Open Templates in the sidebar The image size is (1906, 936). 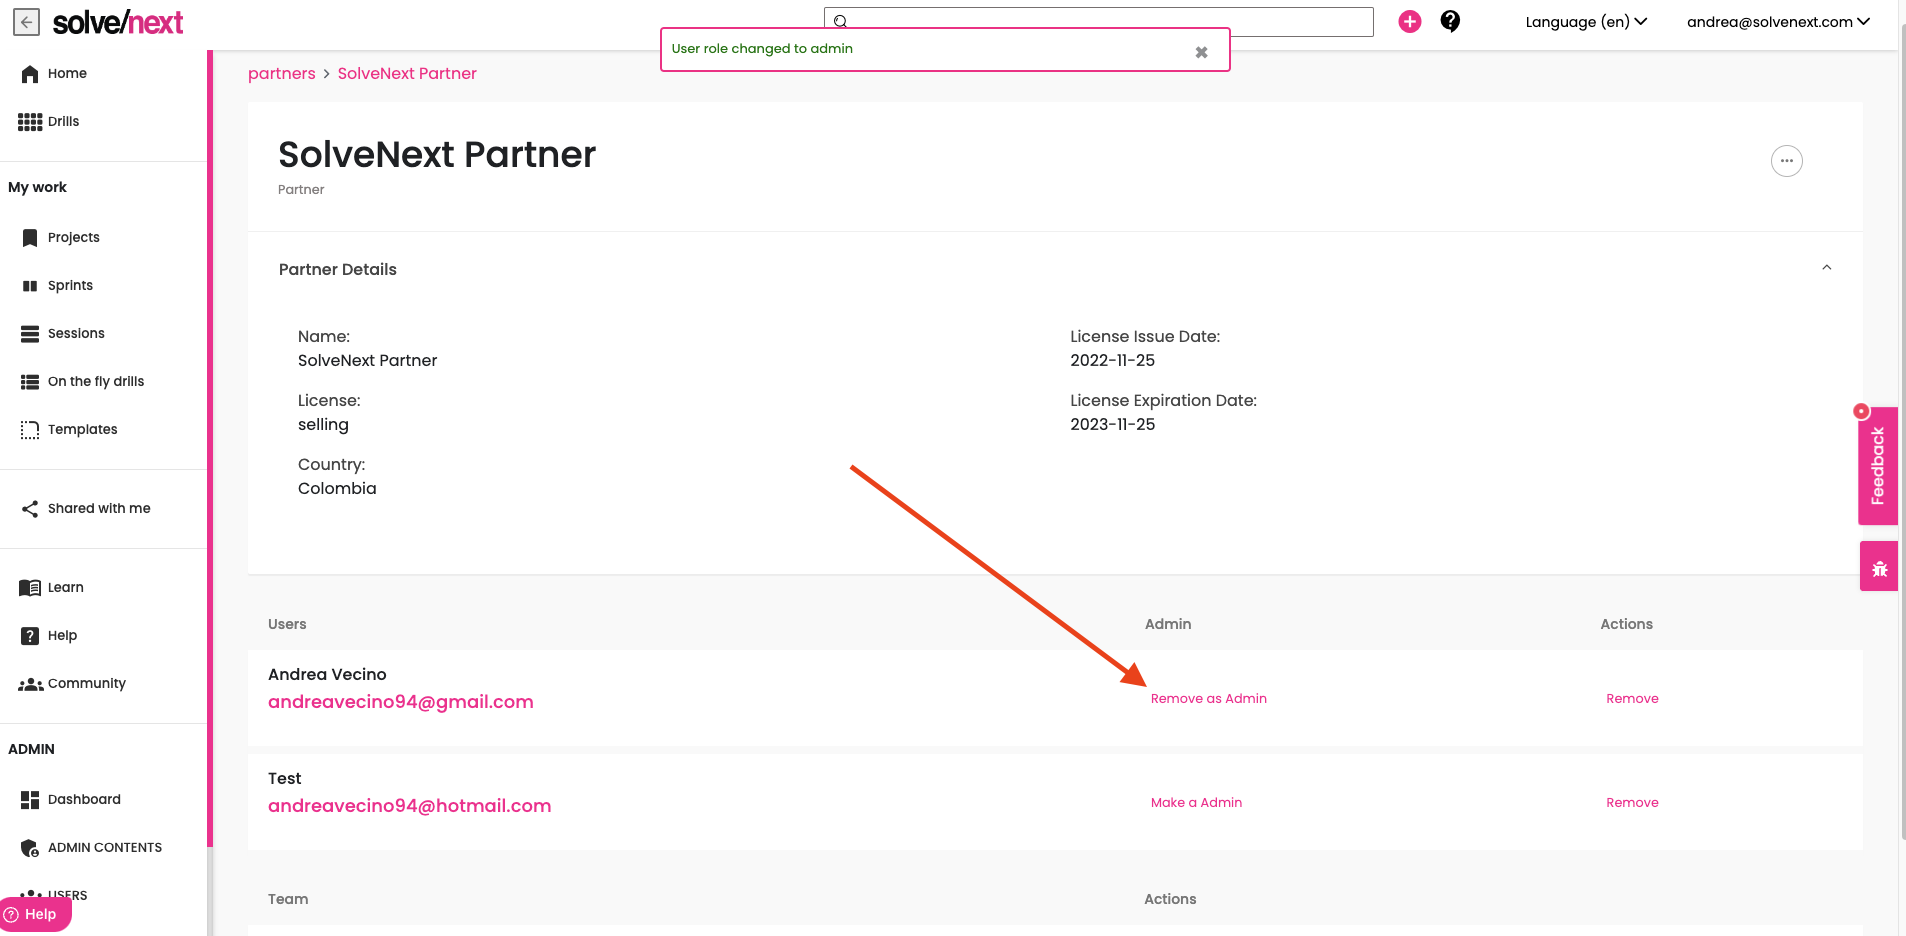click(83, 430)
